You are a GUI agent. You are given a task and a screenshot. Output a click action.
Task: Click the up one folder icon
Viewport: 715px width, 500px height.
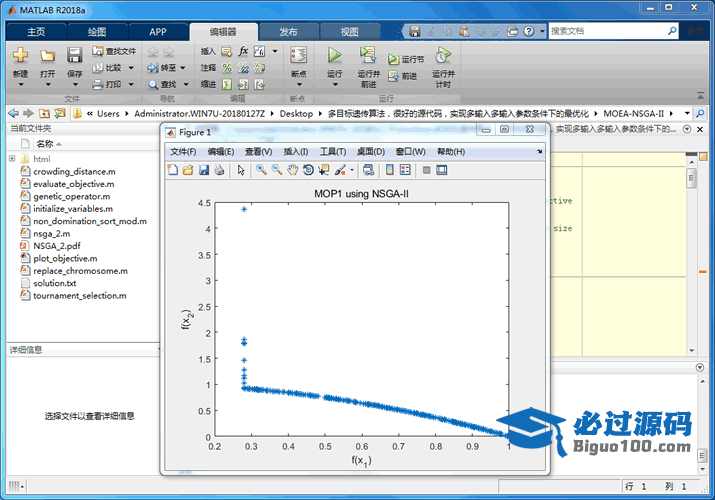click(x=44, y=113)
